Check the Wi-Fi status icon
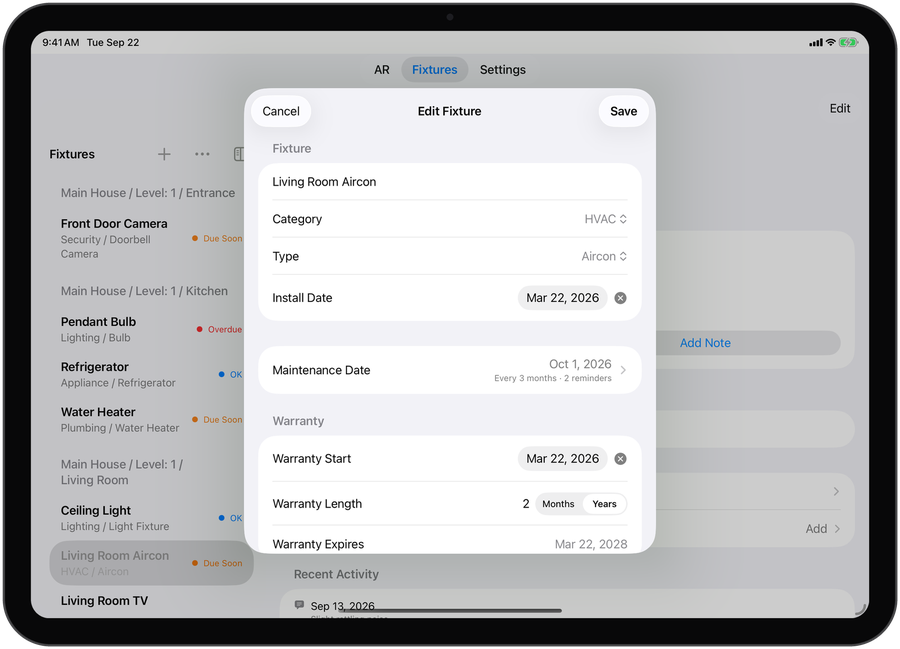This screenshot has width=900, height=649. [830, 42]
